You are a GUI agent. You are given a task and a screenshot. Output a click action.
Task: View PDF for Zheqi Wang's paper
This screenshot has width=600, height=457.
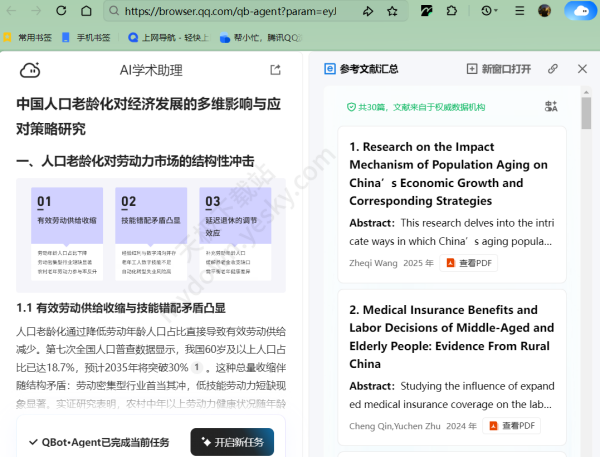pos(469,263)
